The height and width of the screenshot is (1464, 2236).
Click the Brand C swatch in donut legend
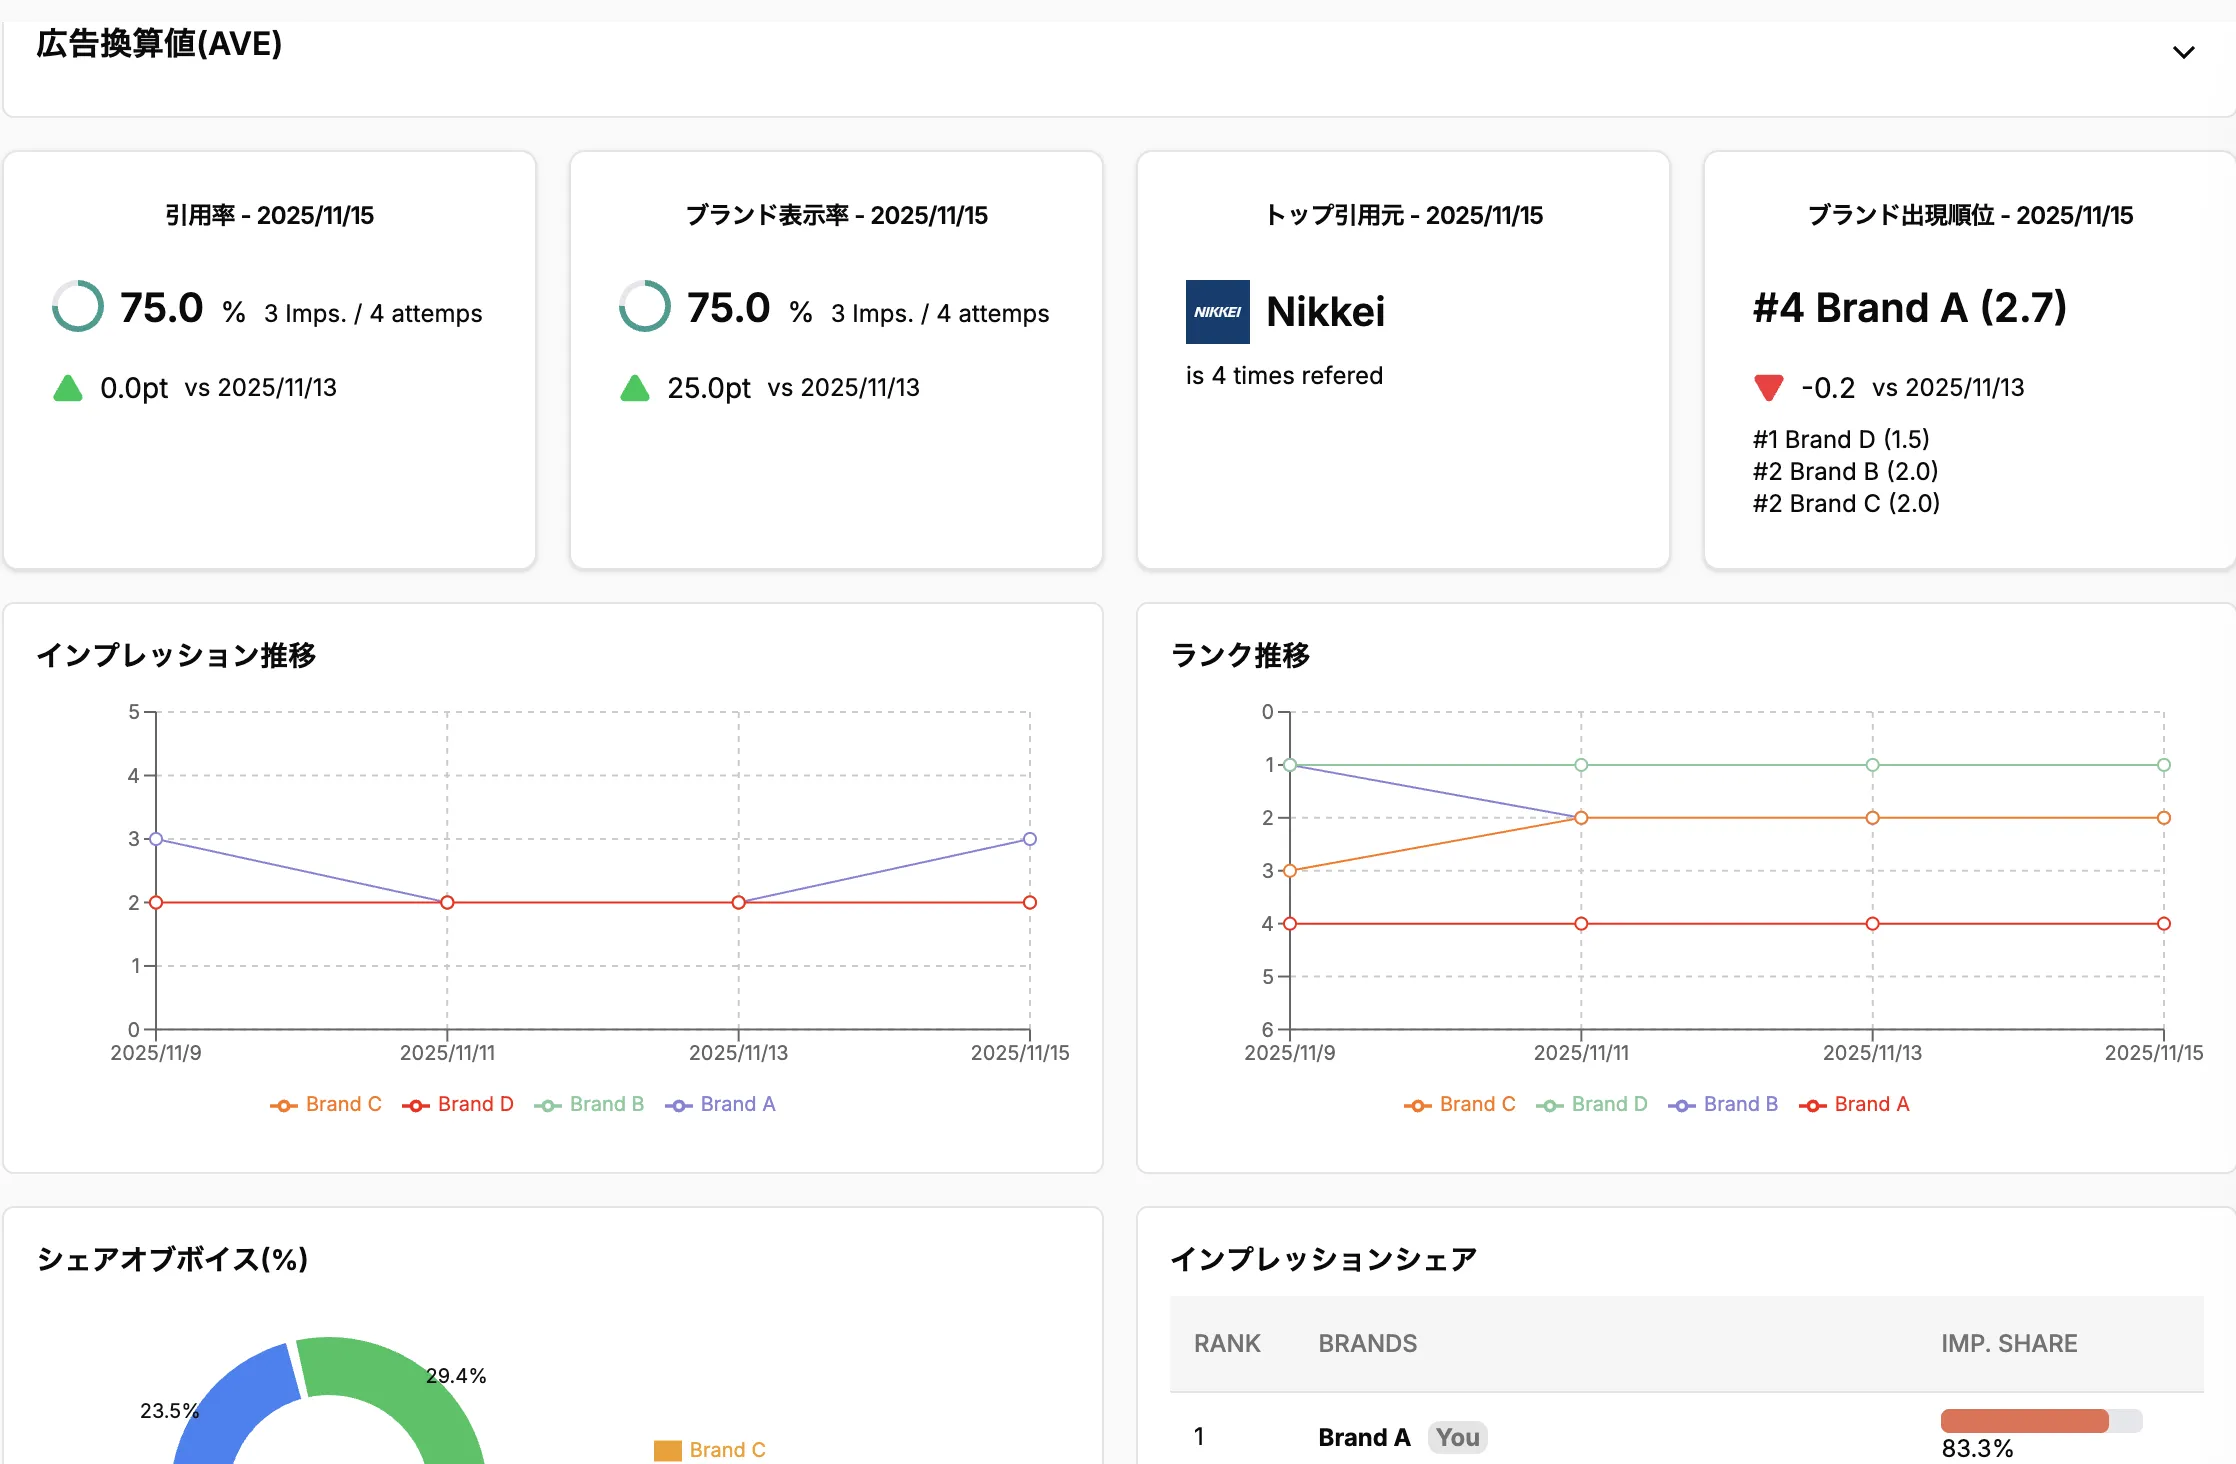(667, 1450)
